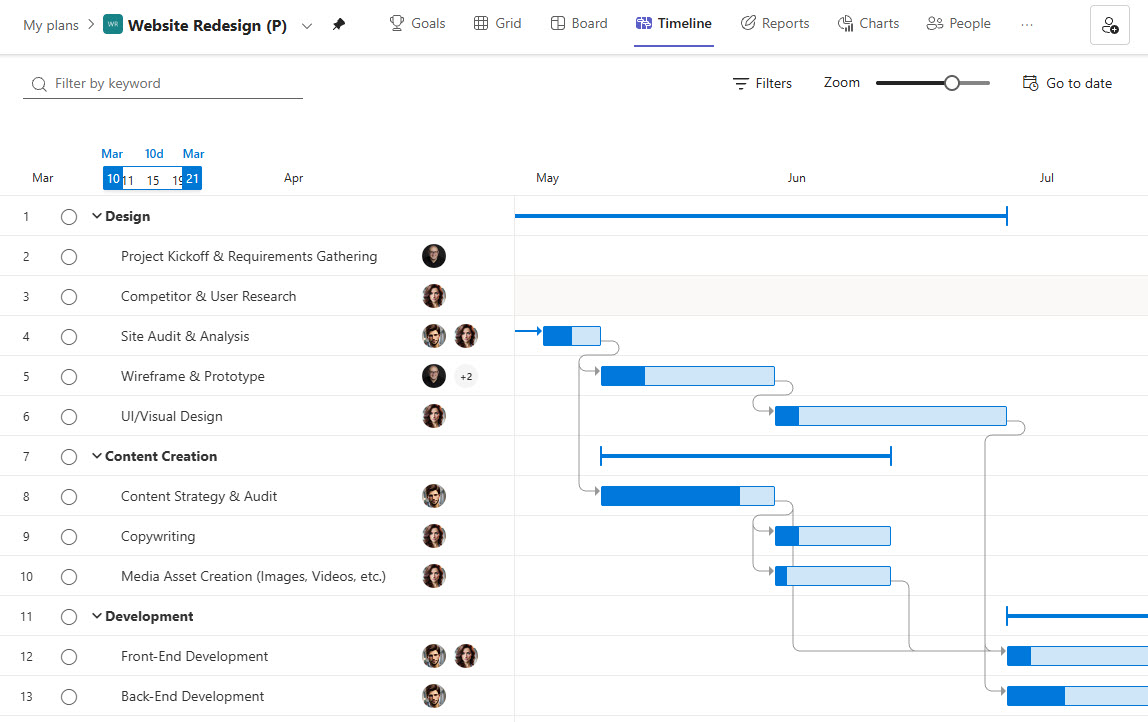Click the UI/Visual Design Gantt bar

[x=890, y=416]
